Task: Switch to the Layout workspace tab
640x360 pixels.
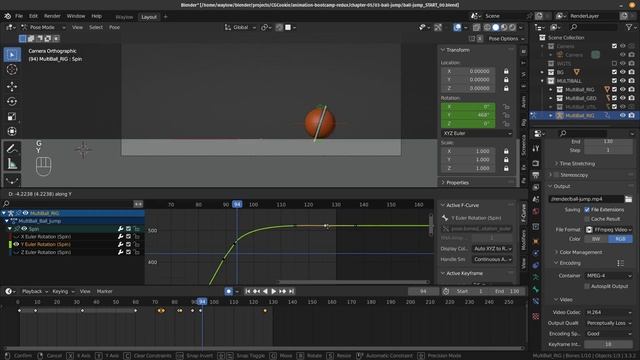Action: click(x=149, y=17)
